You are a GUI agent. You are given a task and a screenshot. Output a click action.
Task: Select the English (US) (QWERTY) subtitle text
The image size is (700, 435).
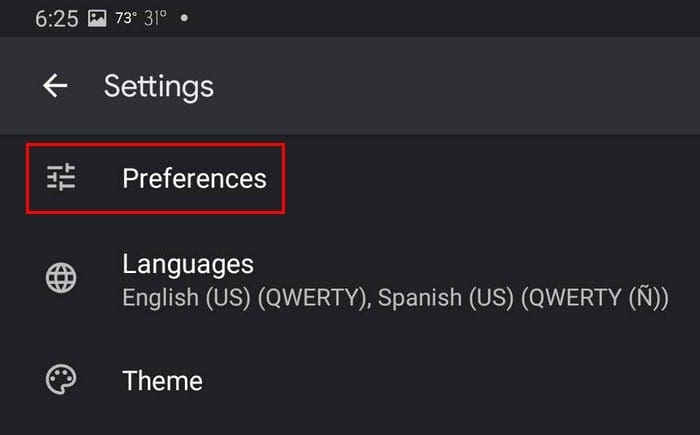(245, 298)
